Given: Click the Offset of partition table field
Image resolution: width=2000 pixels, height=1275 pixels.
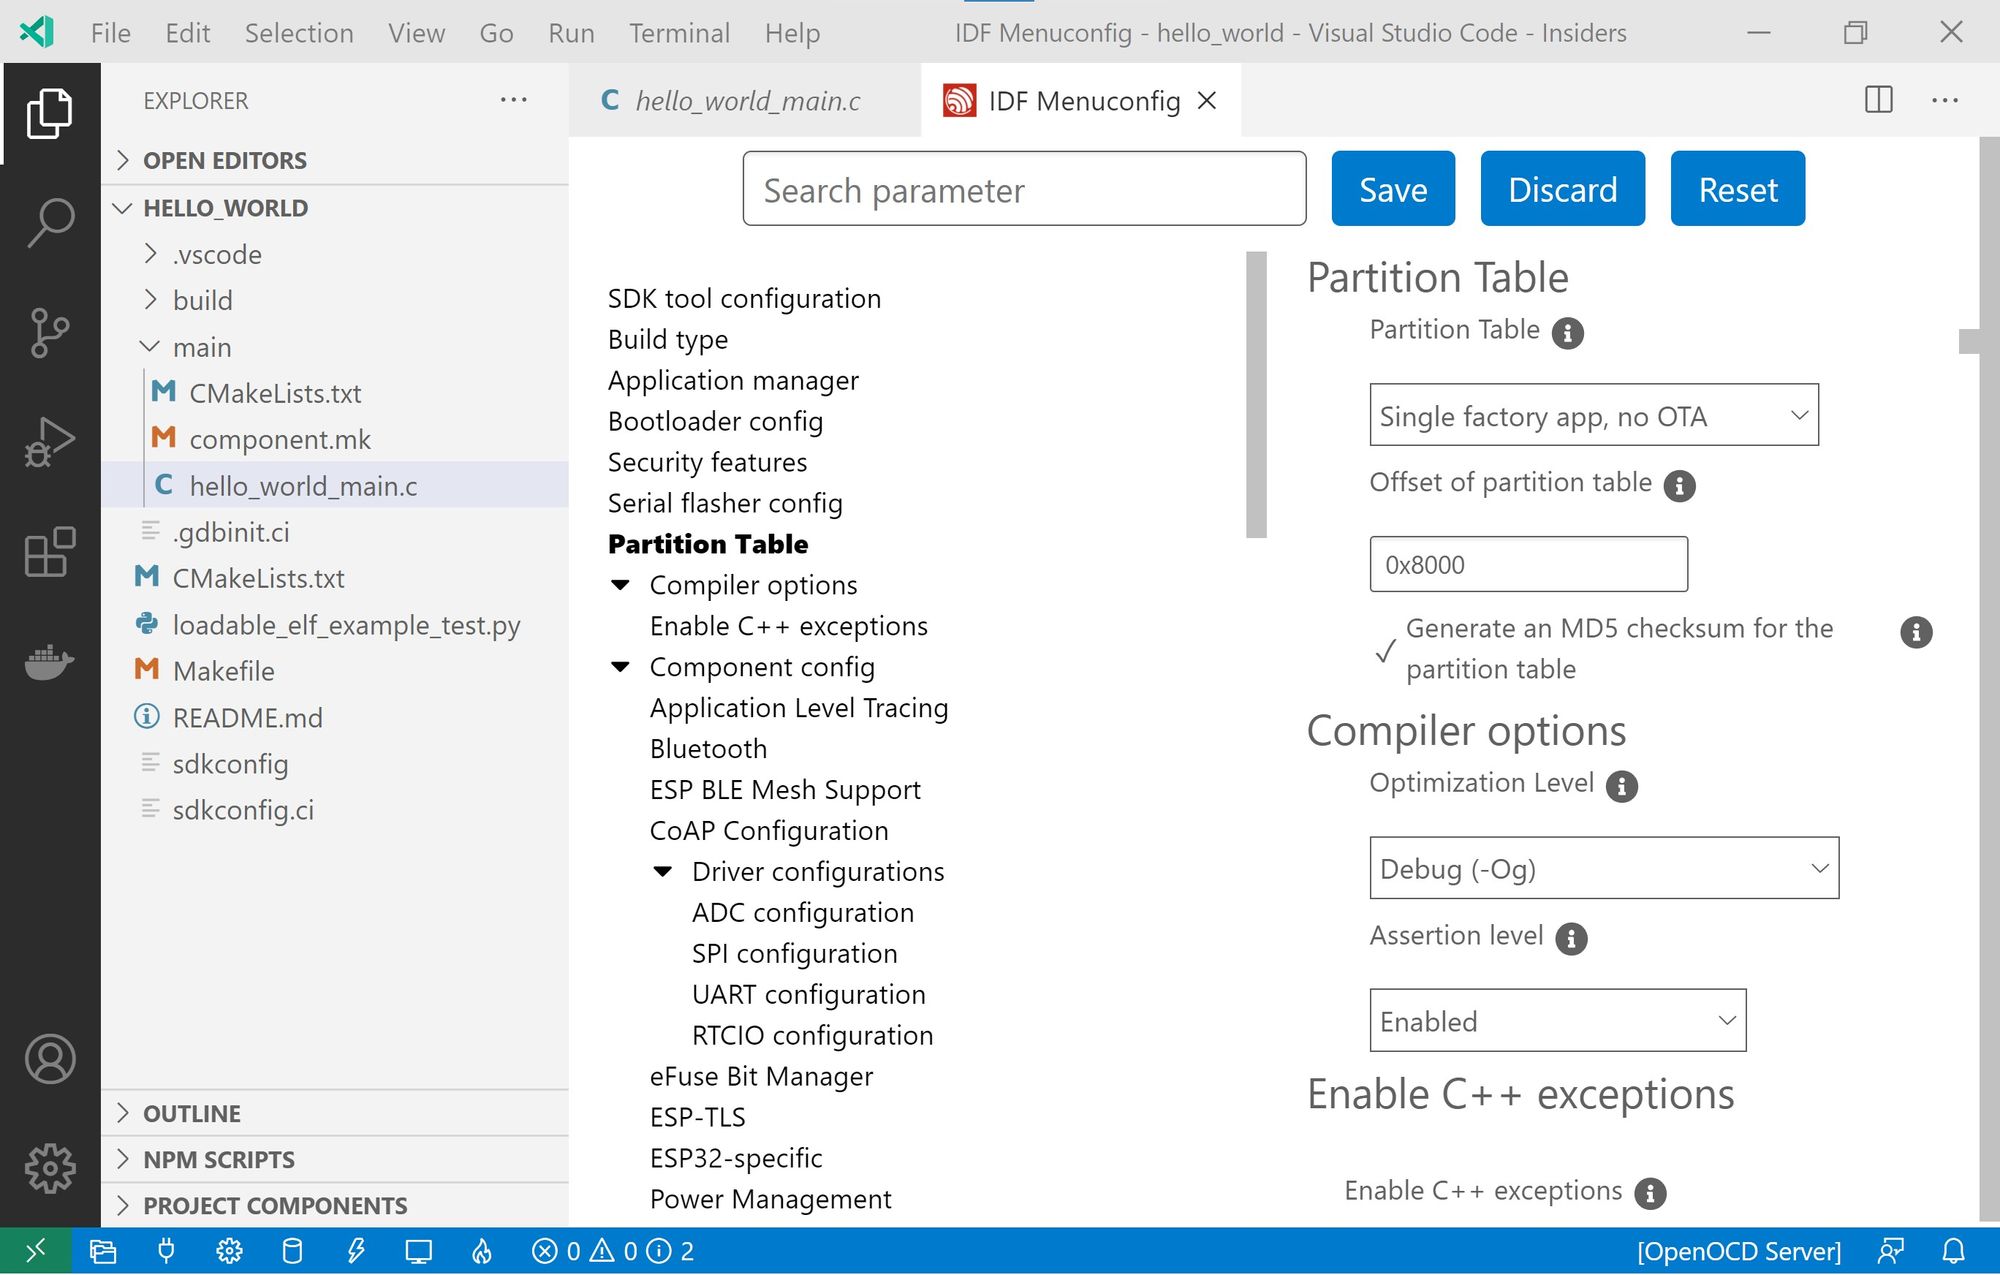Looking at the screenshot, I should coord(1528,564).
